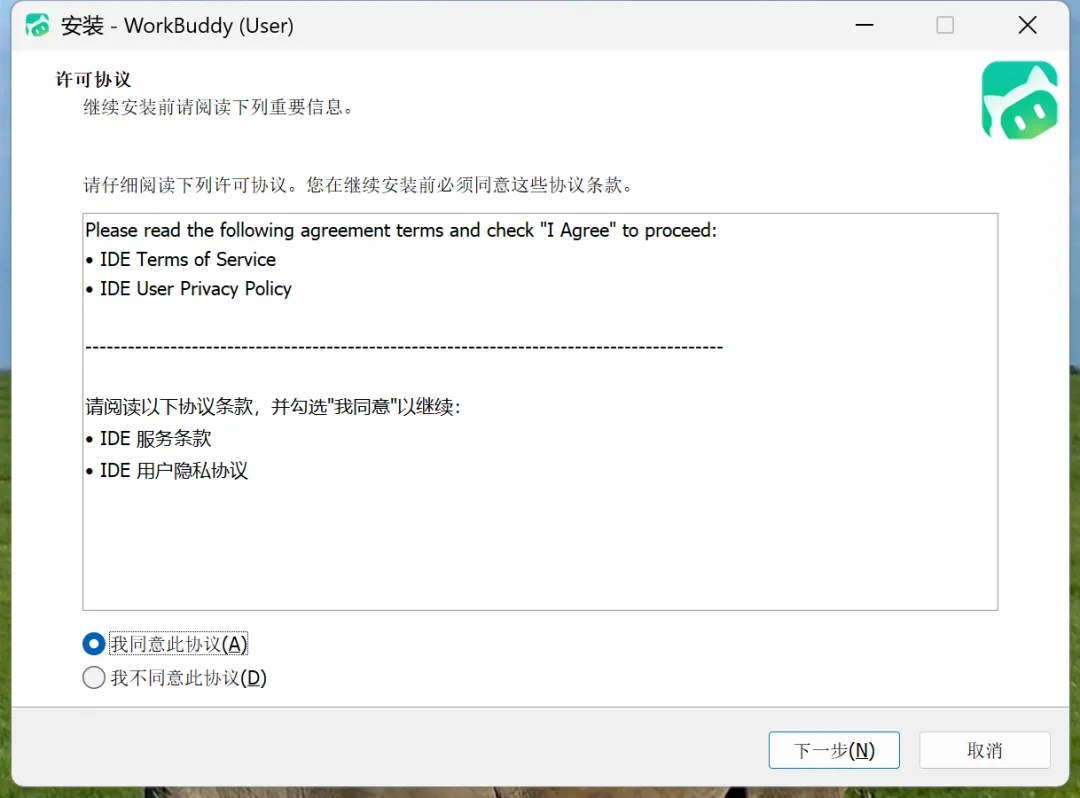The height and width of the screenshot is (798, 1080).
Task: Click the 许可协议 page heading
Action: click(x=93, y=79)
